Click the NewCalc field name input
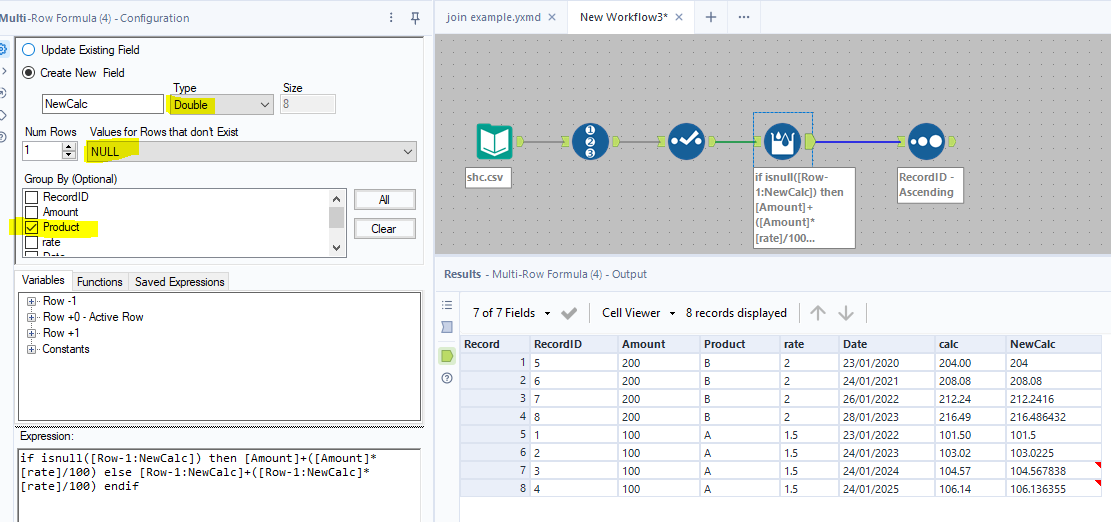 103,104
